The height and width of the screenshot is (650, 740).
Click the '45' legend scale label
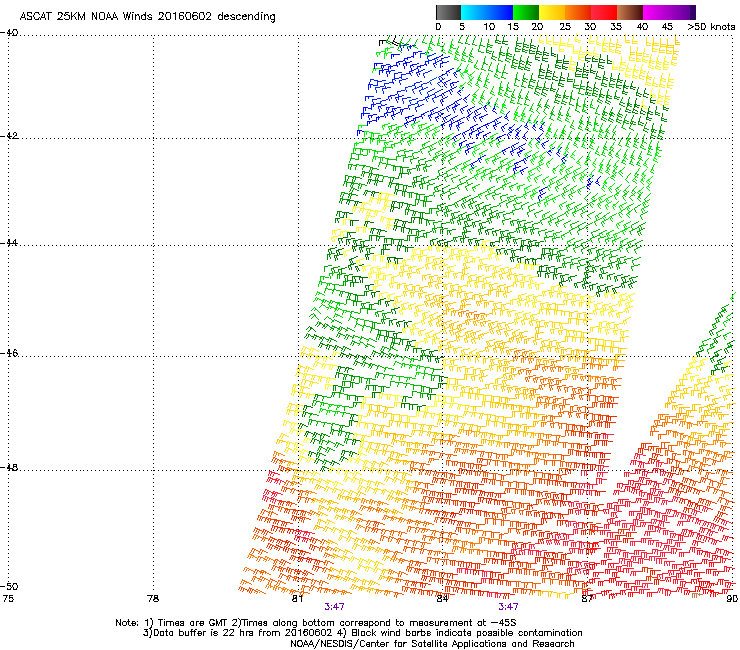point(667,27)
